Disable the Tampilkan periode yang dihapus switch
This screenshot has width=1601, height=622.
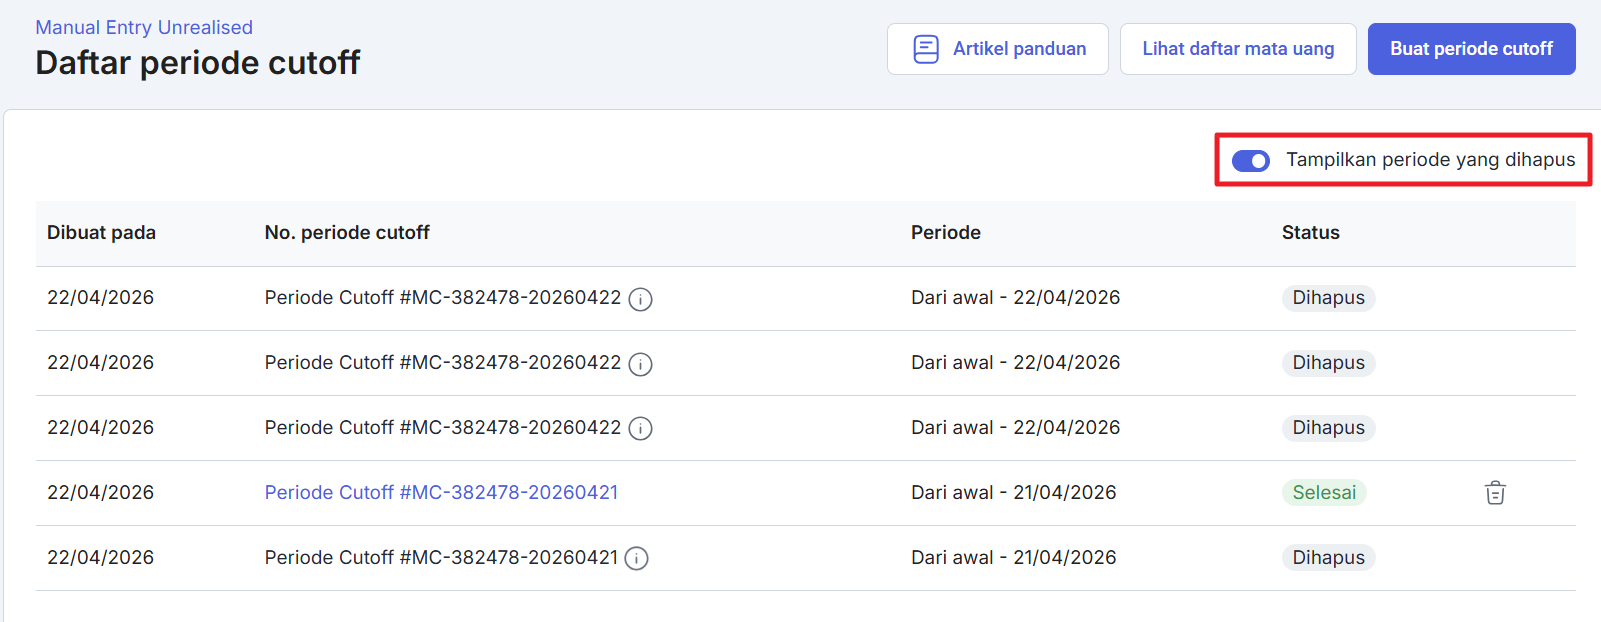click(1250, 160)
